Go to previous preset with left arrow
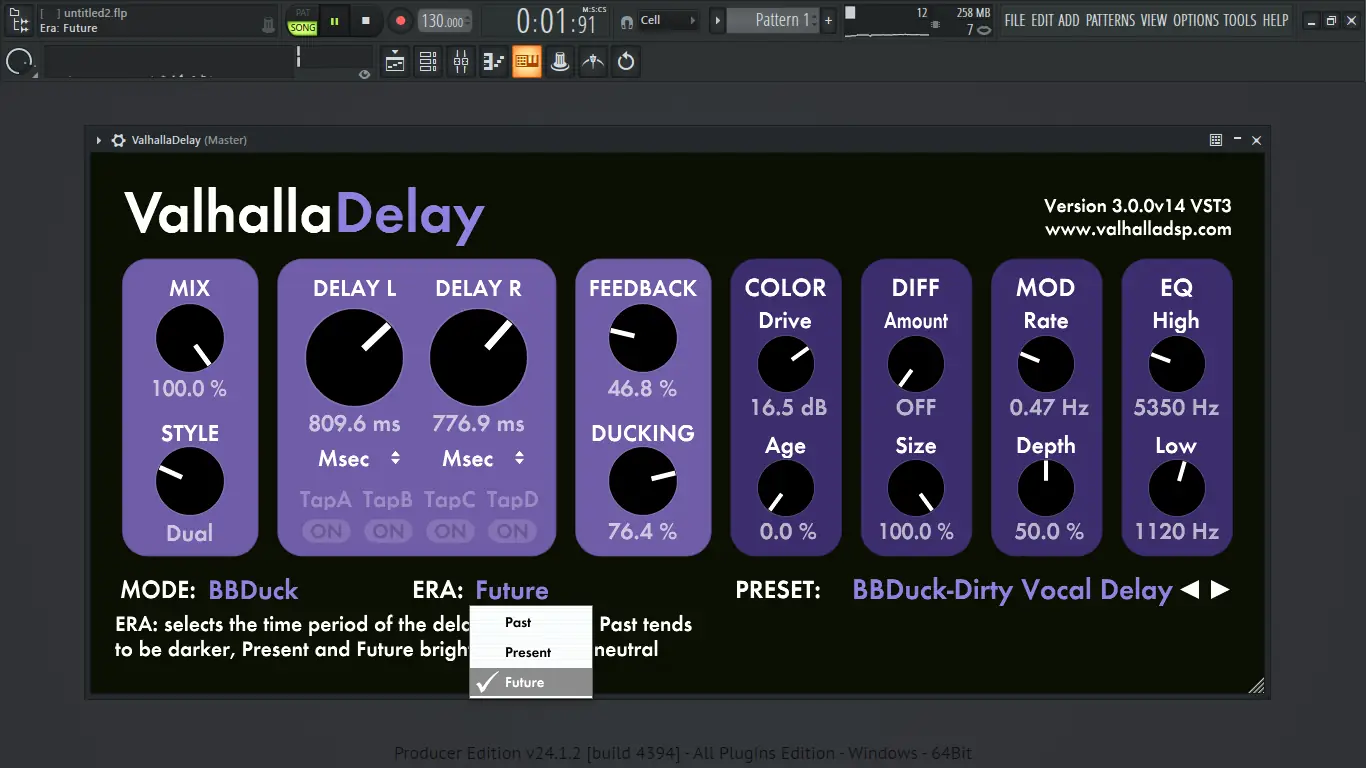 pyautogui.click(x=1190, y=590)
